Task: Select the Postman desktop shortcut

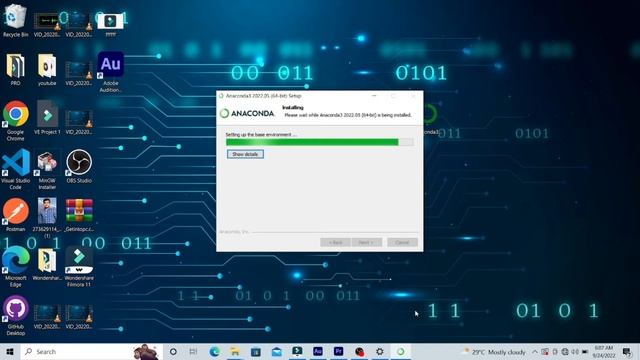Action: [x=16, y=215]
